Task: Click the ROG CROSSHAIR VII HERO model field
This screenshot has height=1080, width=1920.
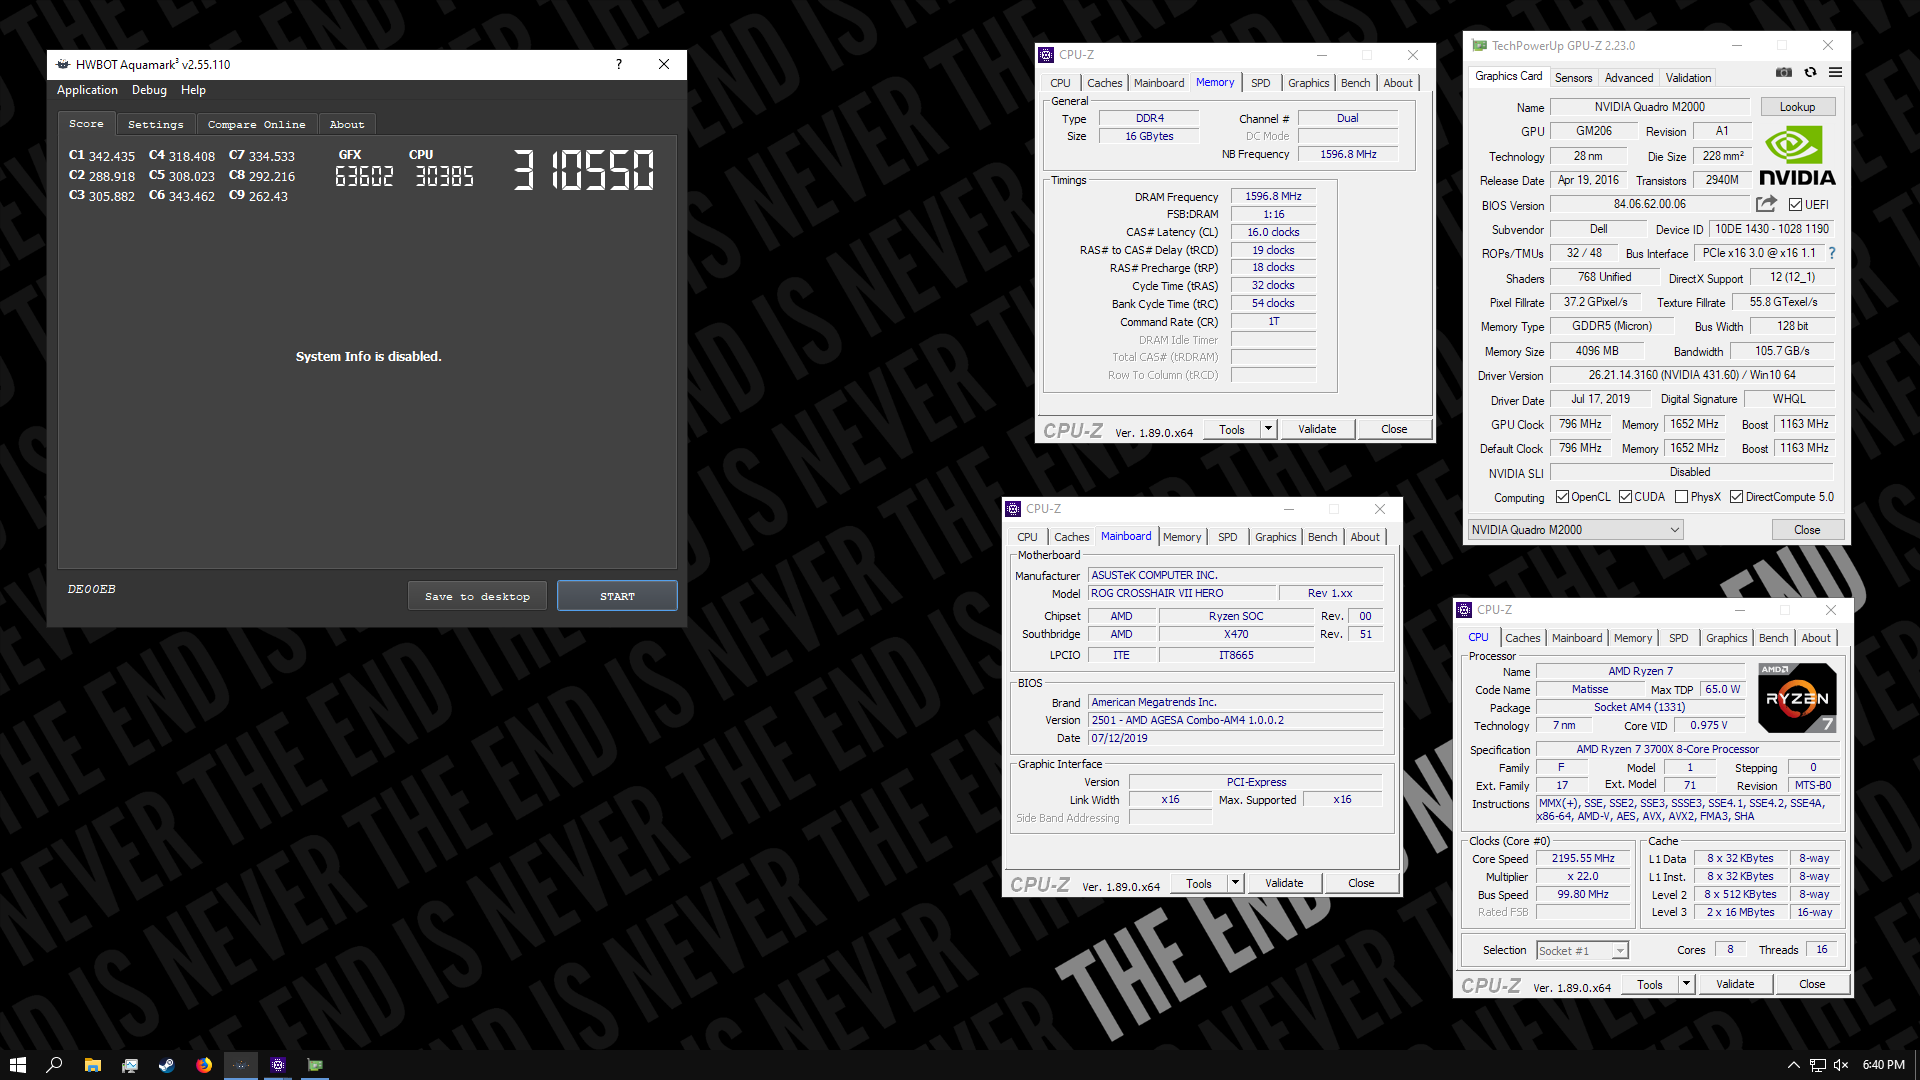Action: (1182, 593)
